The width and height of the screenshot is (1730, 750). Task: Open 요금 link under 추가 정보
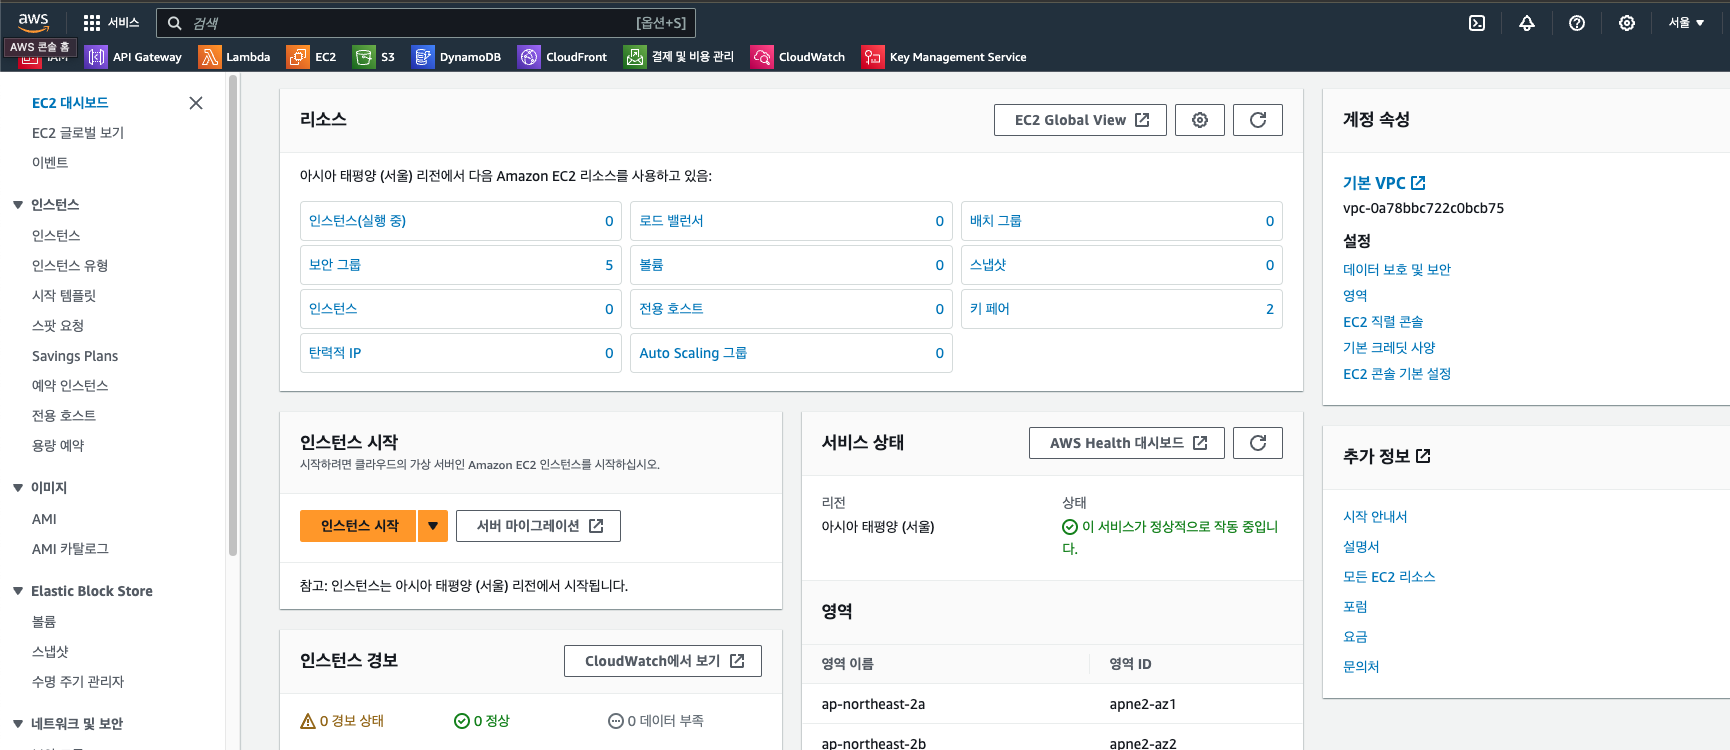(1355, 637)
